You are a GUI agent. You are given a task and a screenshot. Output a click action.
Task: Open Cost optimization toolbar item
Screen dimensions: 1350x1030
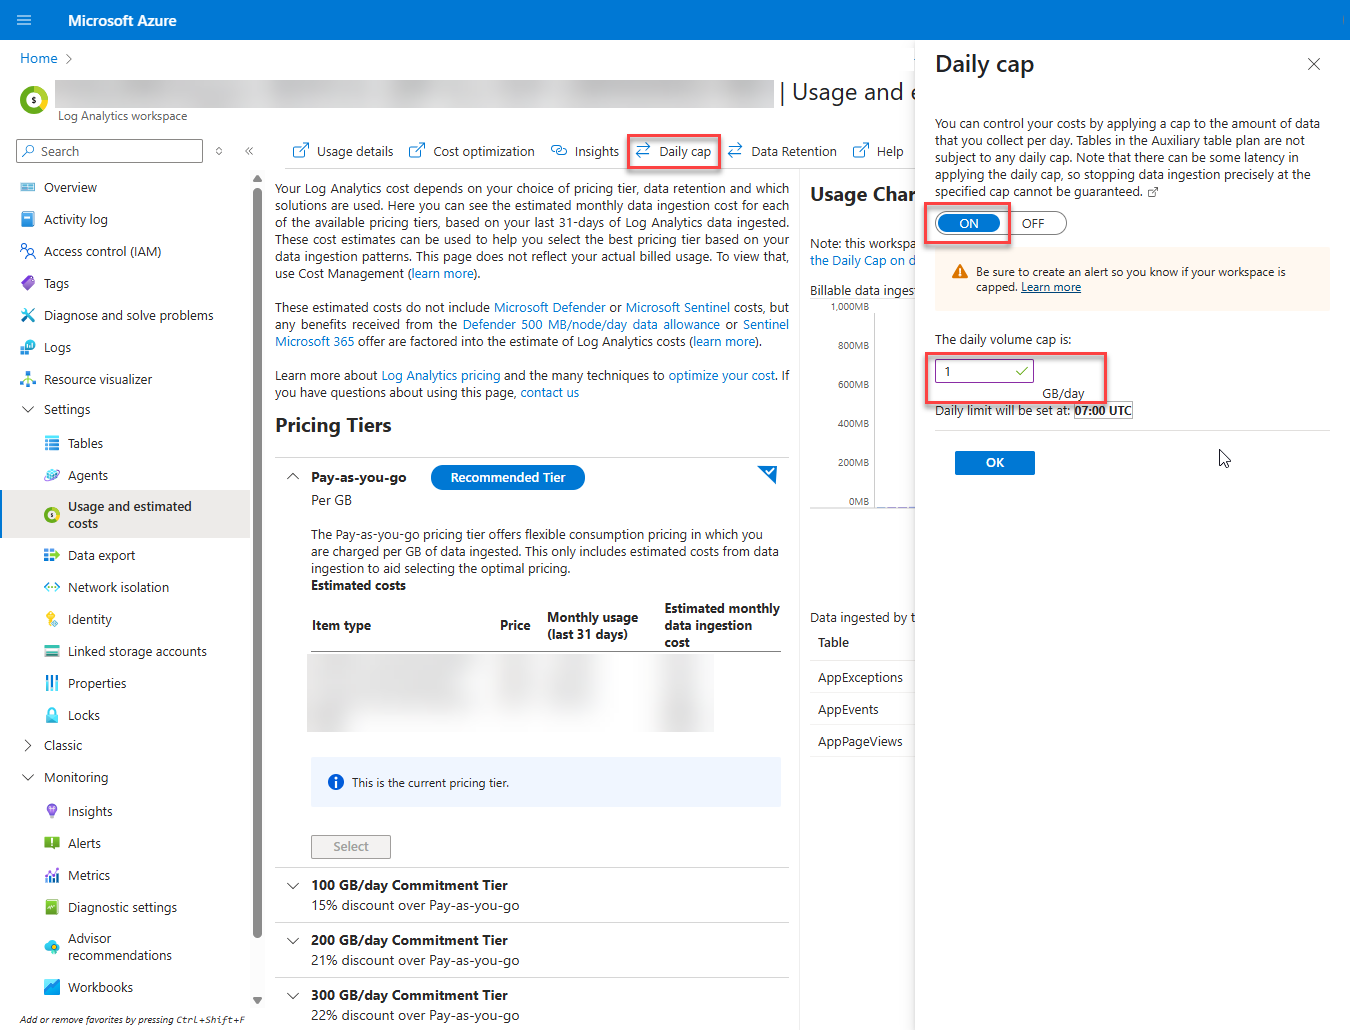coord(471,151)
